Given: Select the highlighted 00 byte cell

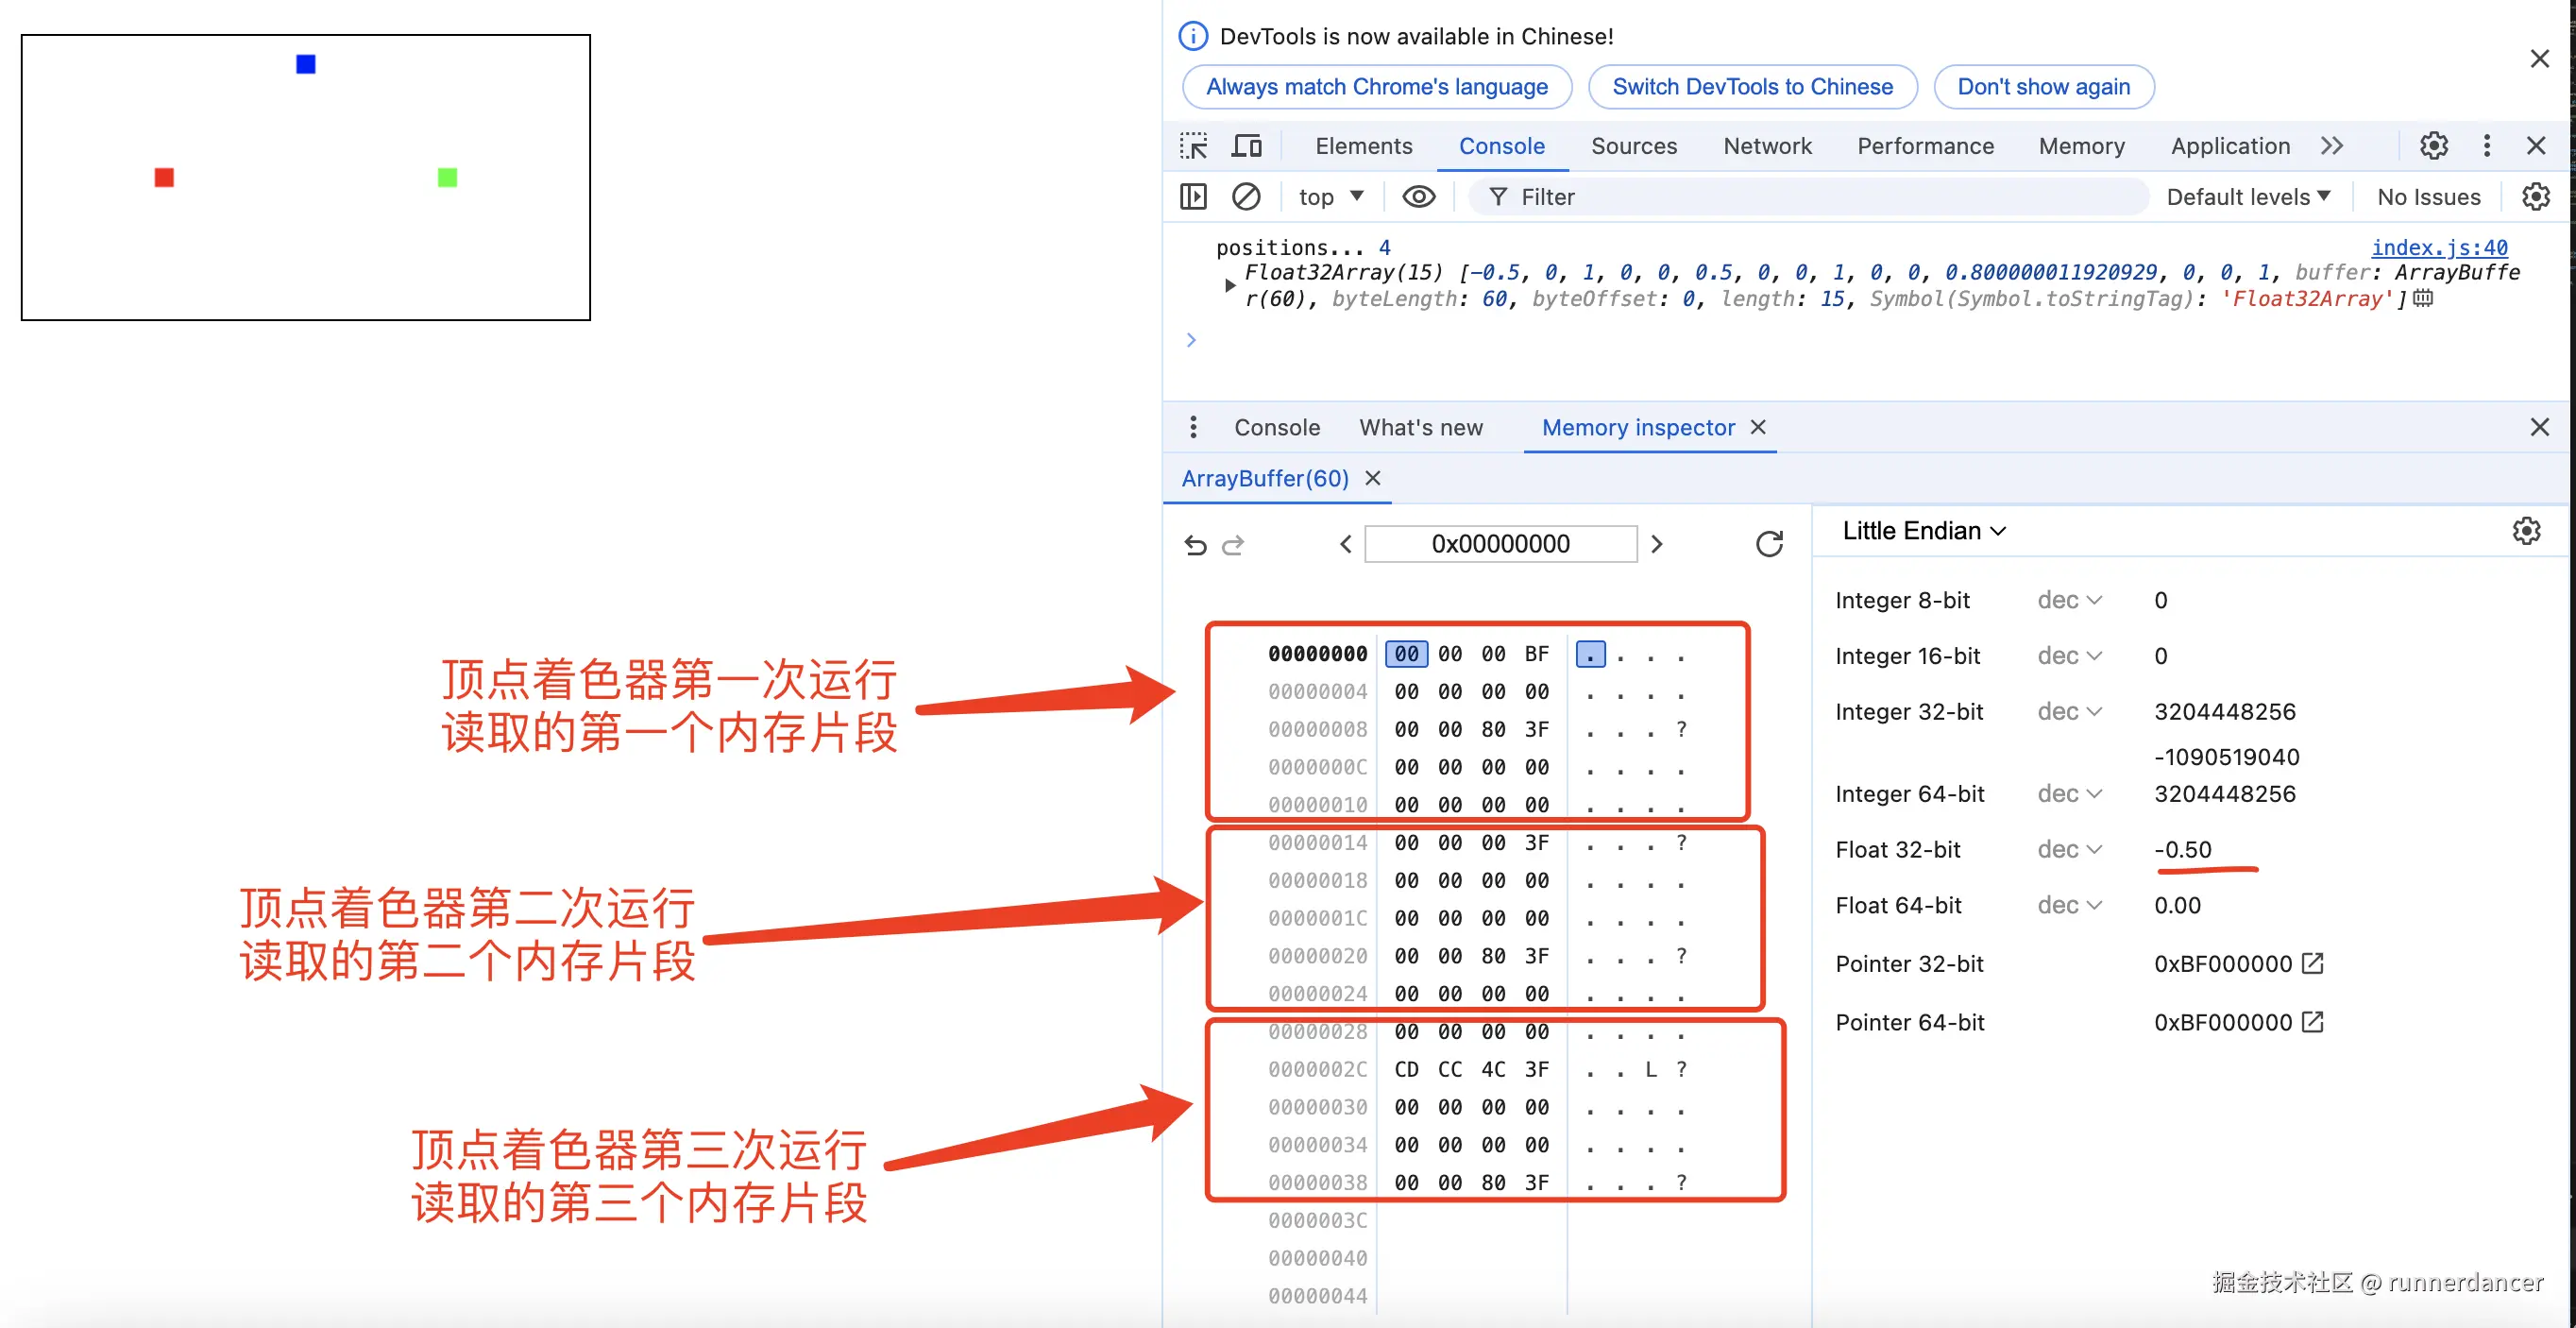Looking at the screenshot, I should pos(1406,654).
